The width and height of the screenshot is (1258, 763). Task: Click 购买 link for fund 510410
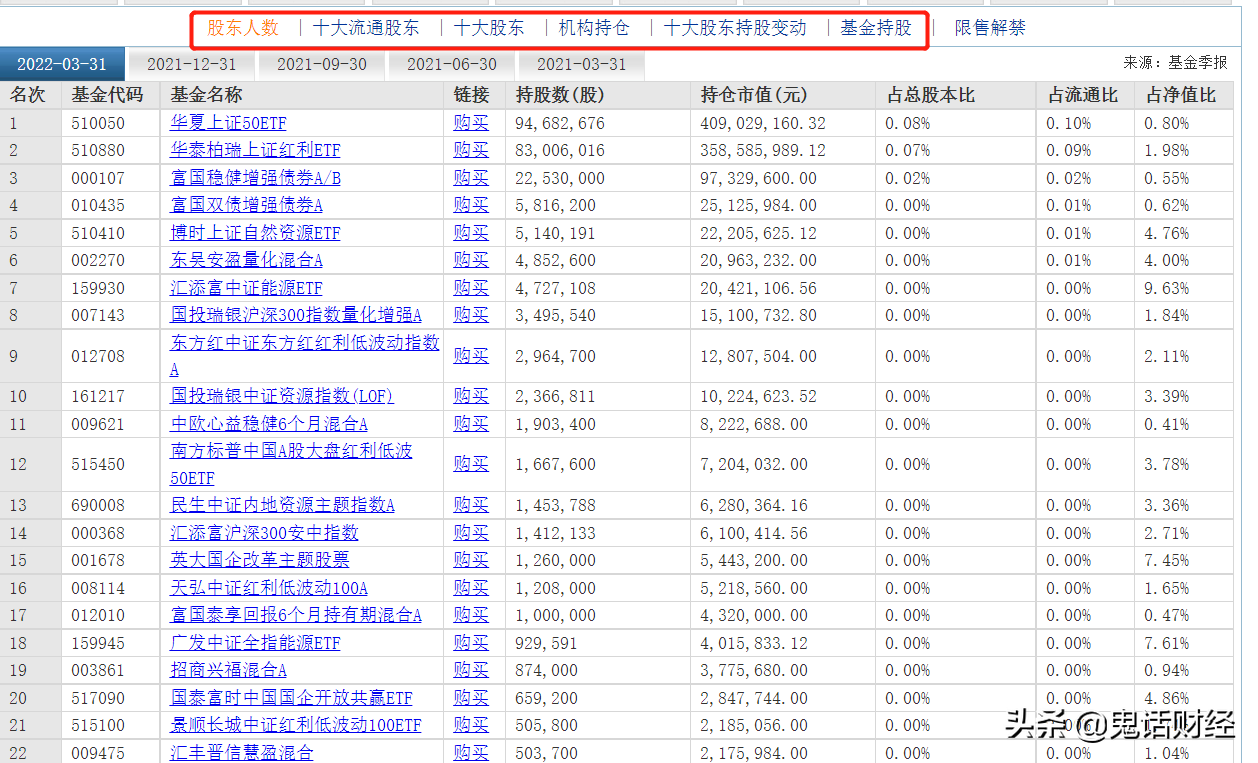(x=471, y=233)
